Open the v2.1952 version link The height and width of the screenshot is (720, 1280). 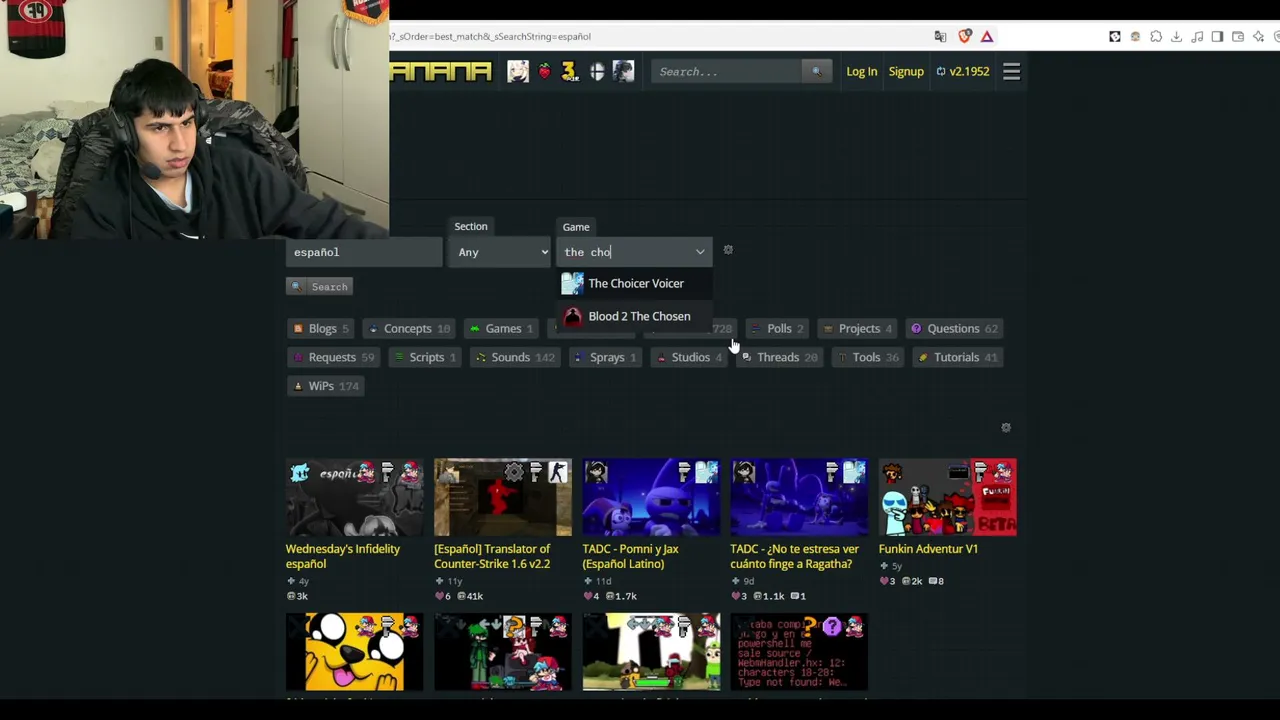click(x=962, y=72)
